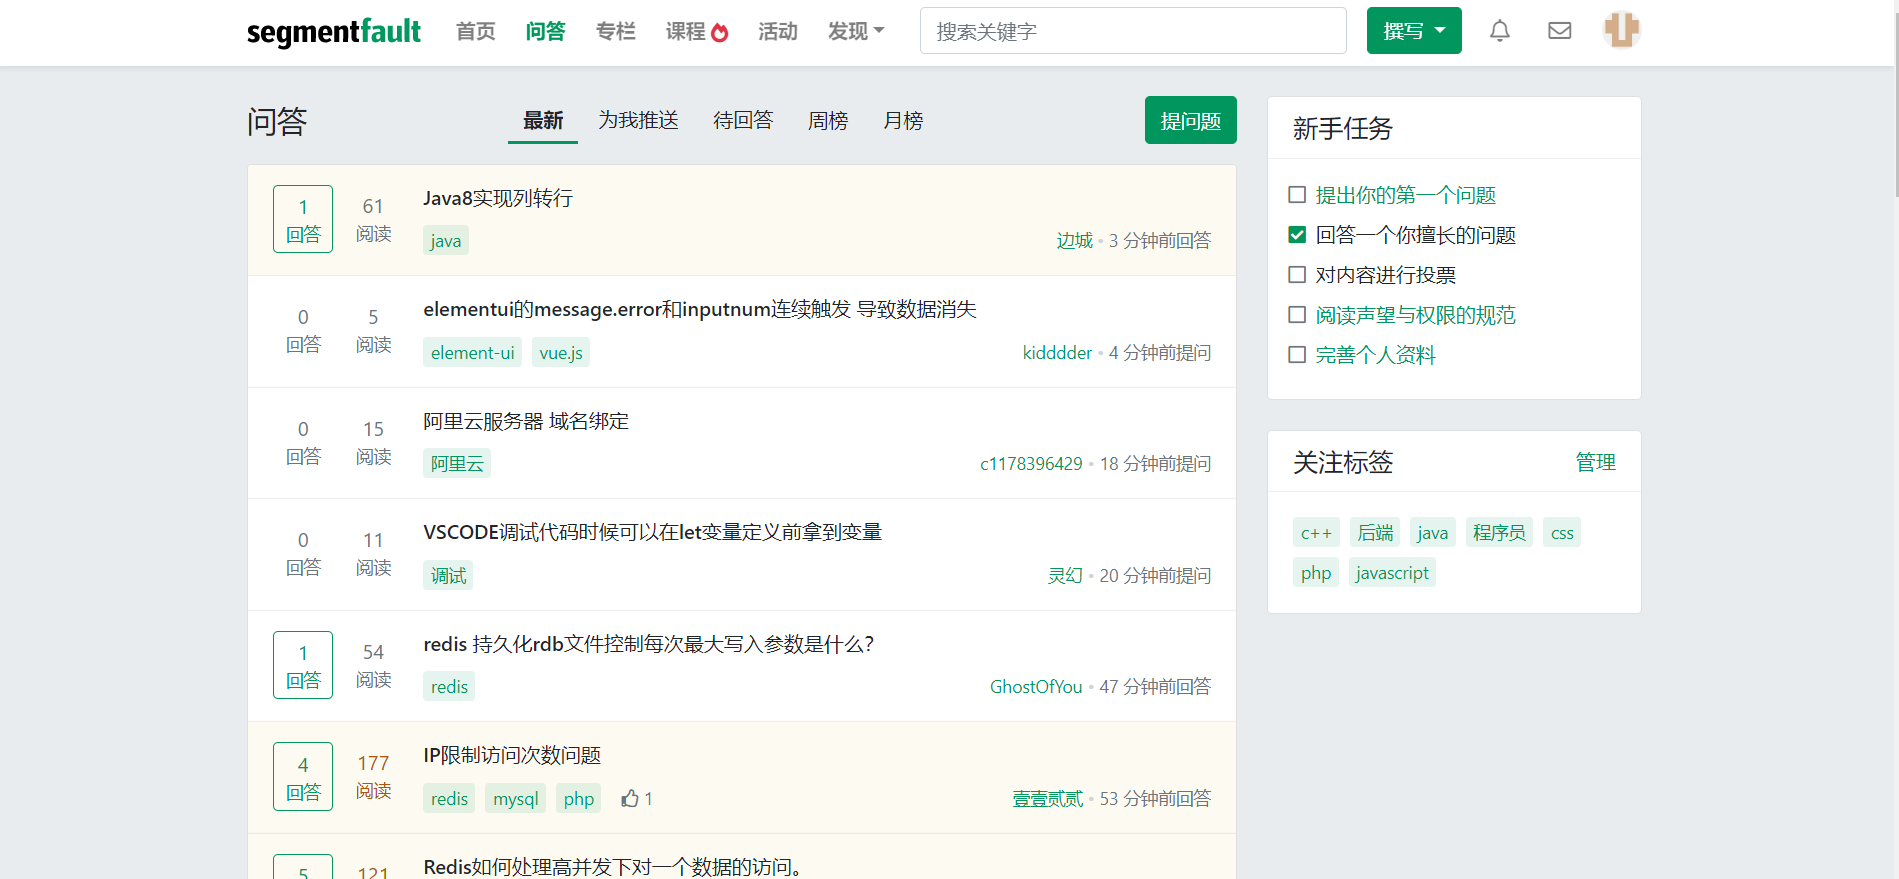Click the segmentfault logo
This screenshot has width=1899, height=879.
(334, 32)
